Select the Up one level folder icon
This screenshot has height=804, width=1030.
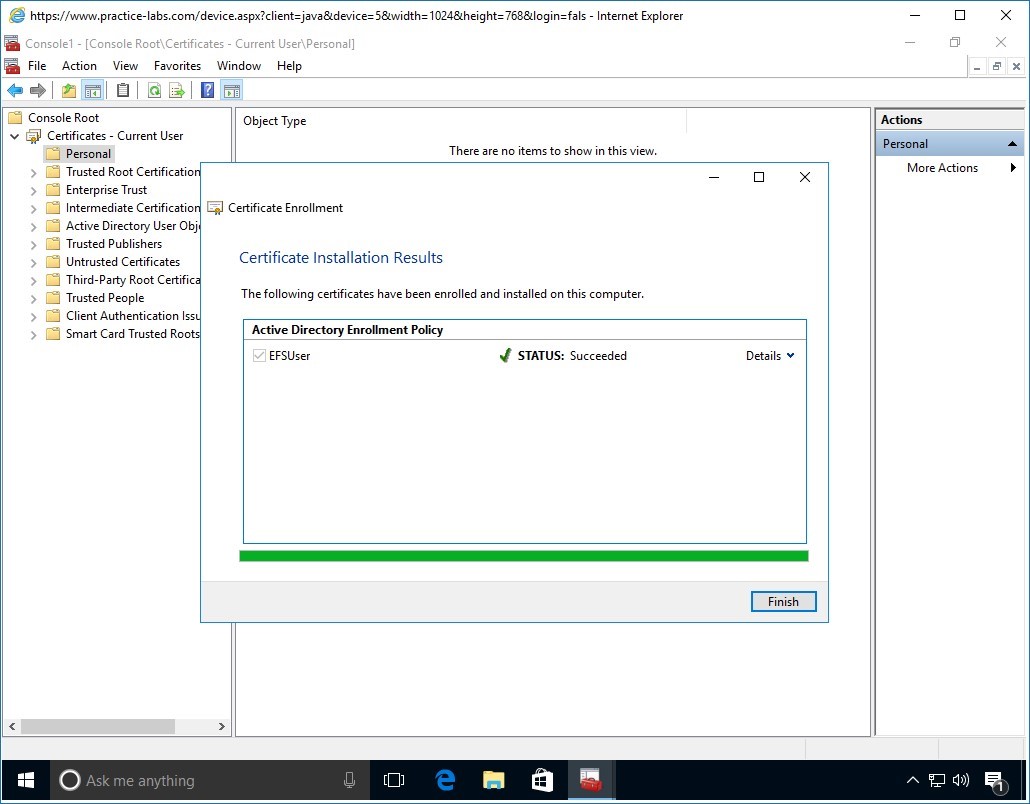pos(67,90)
